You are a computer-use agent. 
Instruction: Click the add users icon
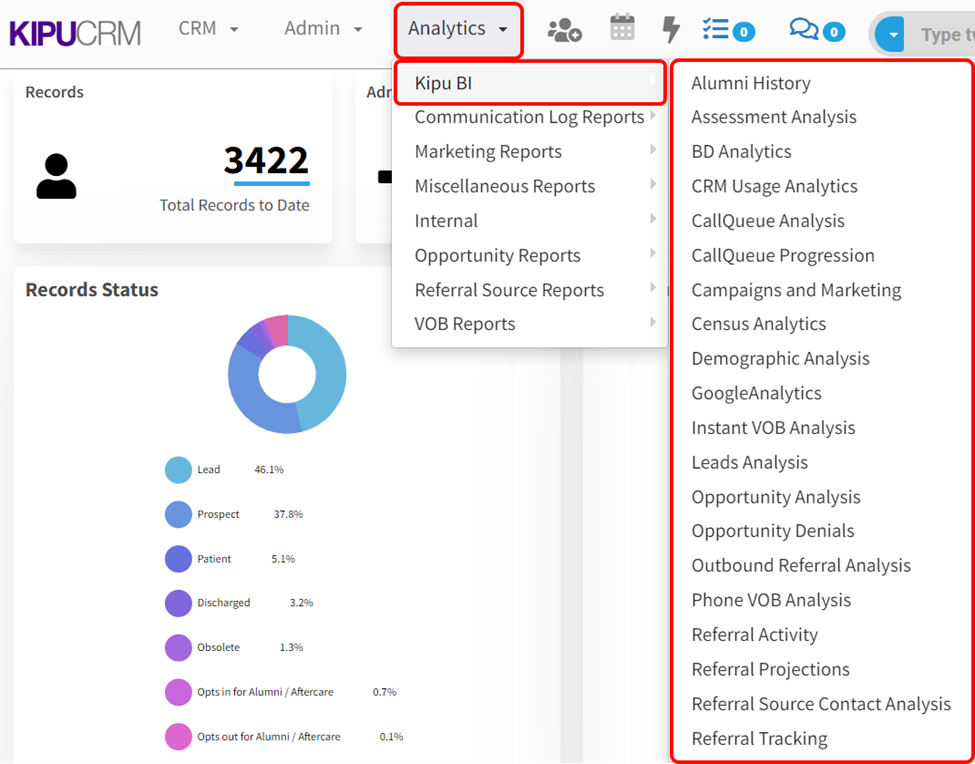click(564, 30)
